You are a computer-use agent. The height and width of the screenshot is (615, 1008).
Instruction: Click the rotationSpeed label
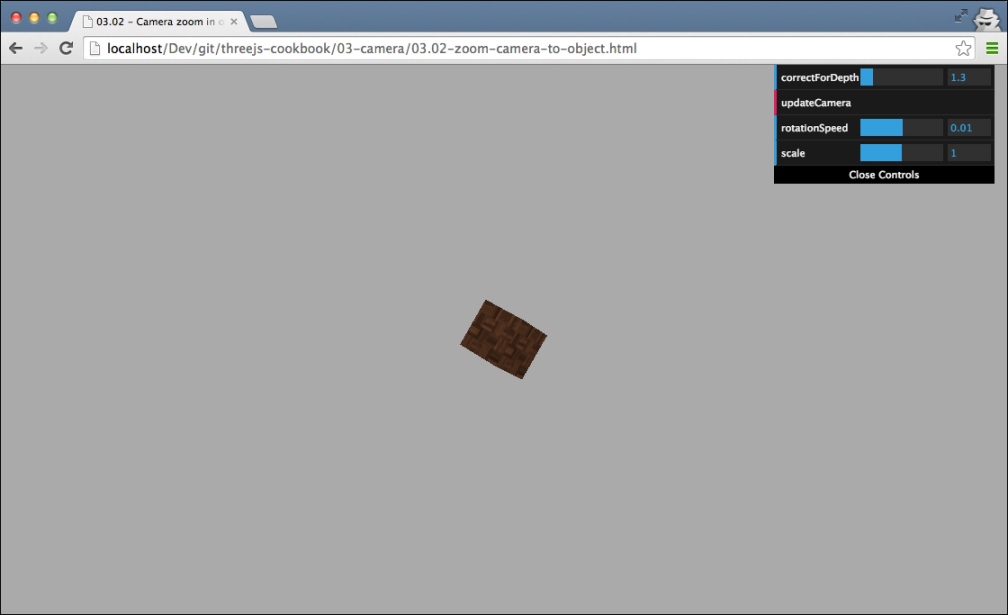[x=814, y=128]
